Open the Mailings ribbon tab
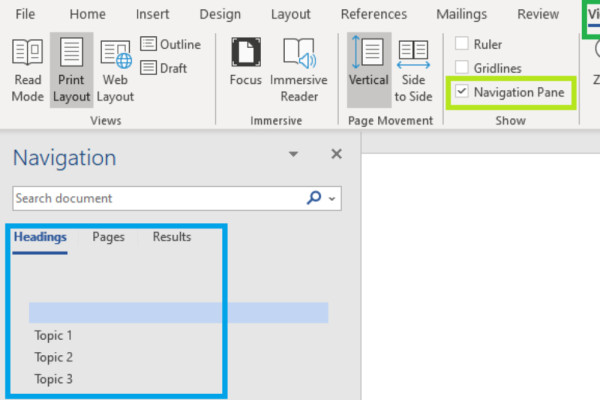 click(462, 14)
